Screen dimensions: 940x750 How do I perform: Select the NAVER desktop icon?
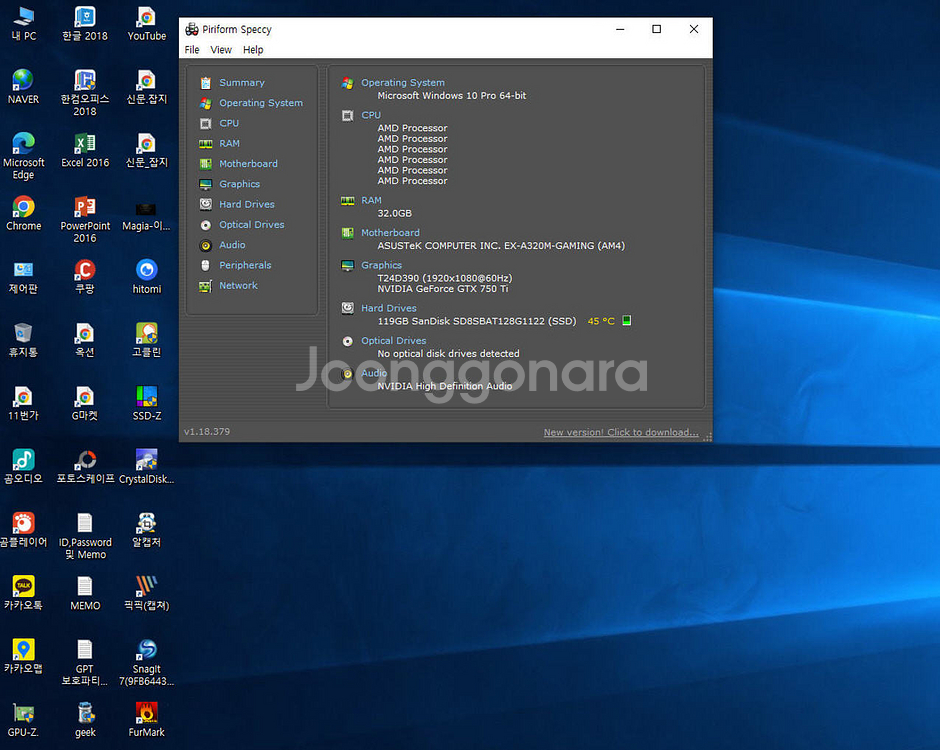pyautogui.click(x=23, y=88)
